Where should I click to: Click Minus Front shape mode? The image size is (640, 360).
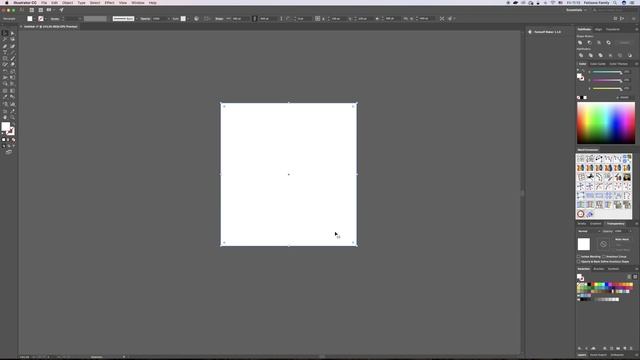(x=589, y=42)
